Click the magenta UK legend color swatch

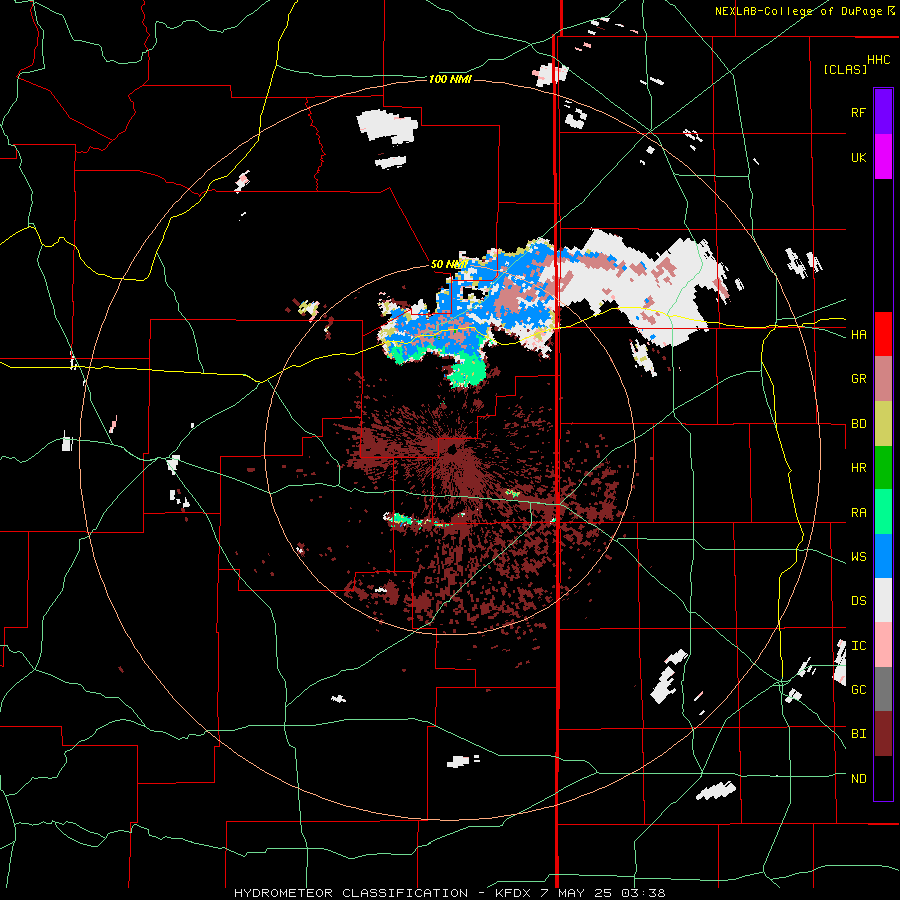click(883, 157)
